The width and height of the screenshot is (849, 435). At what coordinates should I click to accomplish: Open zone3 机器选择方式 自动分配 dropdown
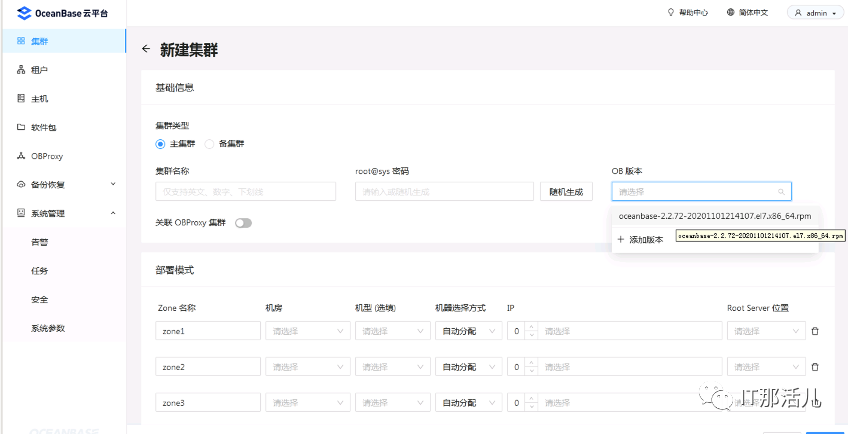468,402
